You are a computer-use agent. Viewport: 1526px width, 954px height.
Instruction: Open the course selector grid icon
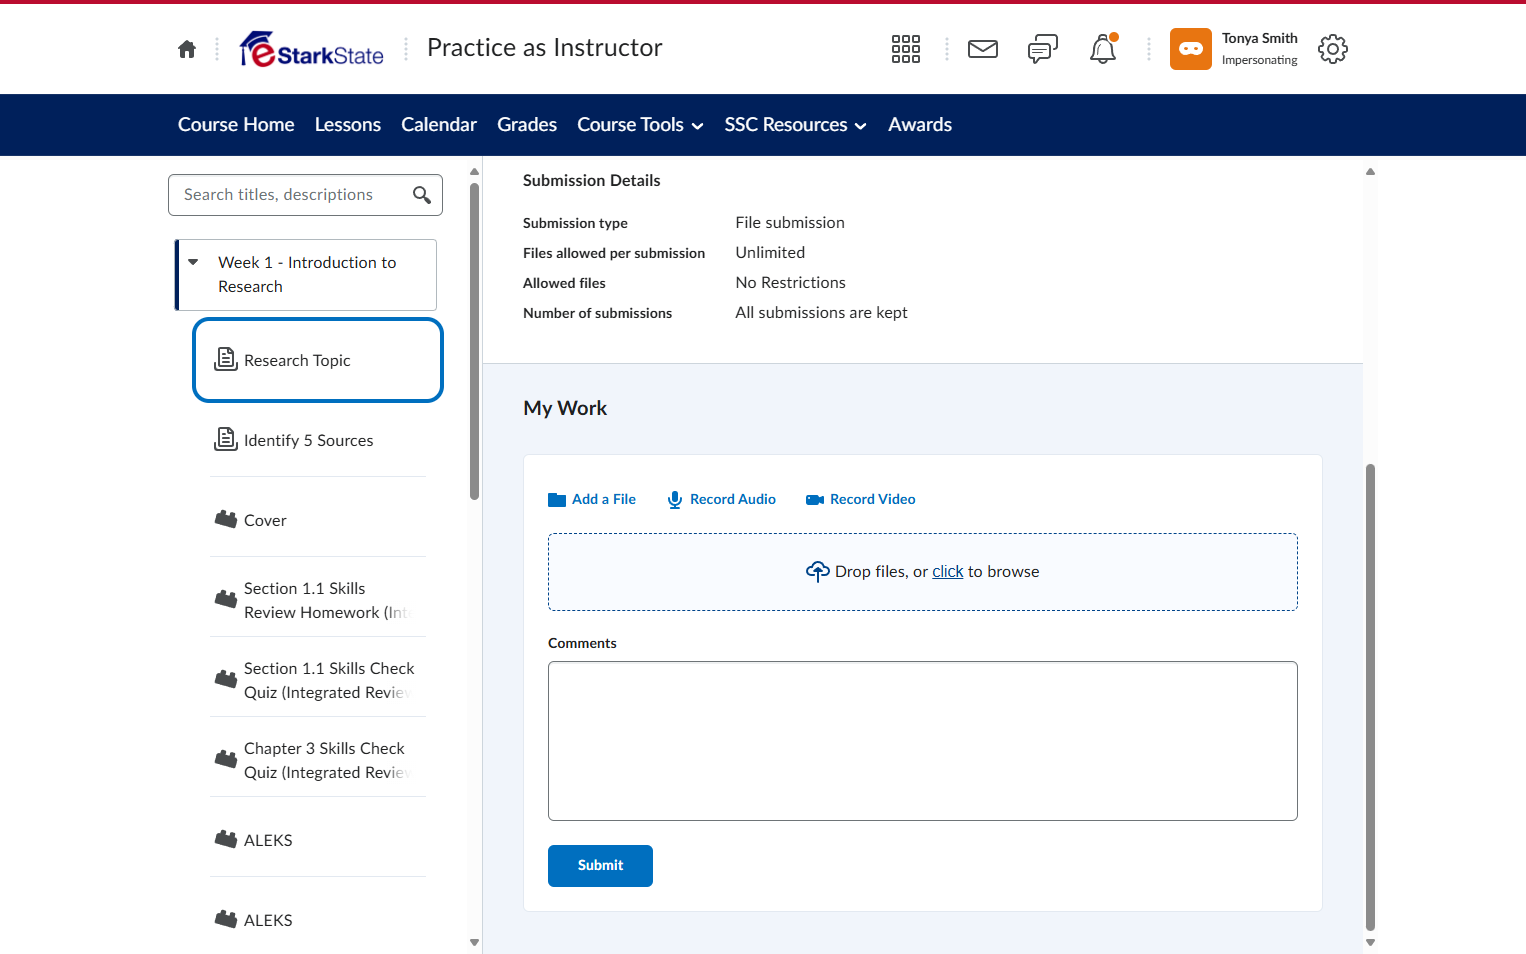[906, 49]
